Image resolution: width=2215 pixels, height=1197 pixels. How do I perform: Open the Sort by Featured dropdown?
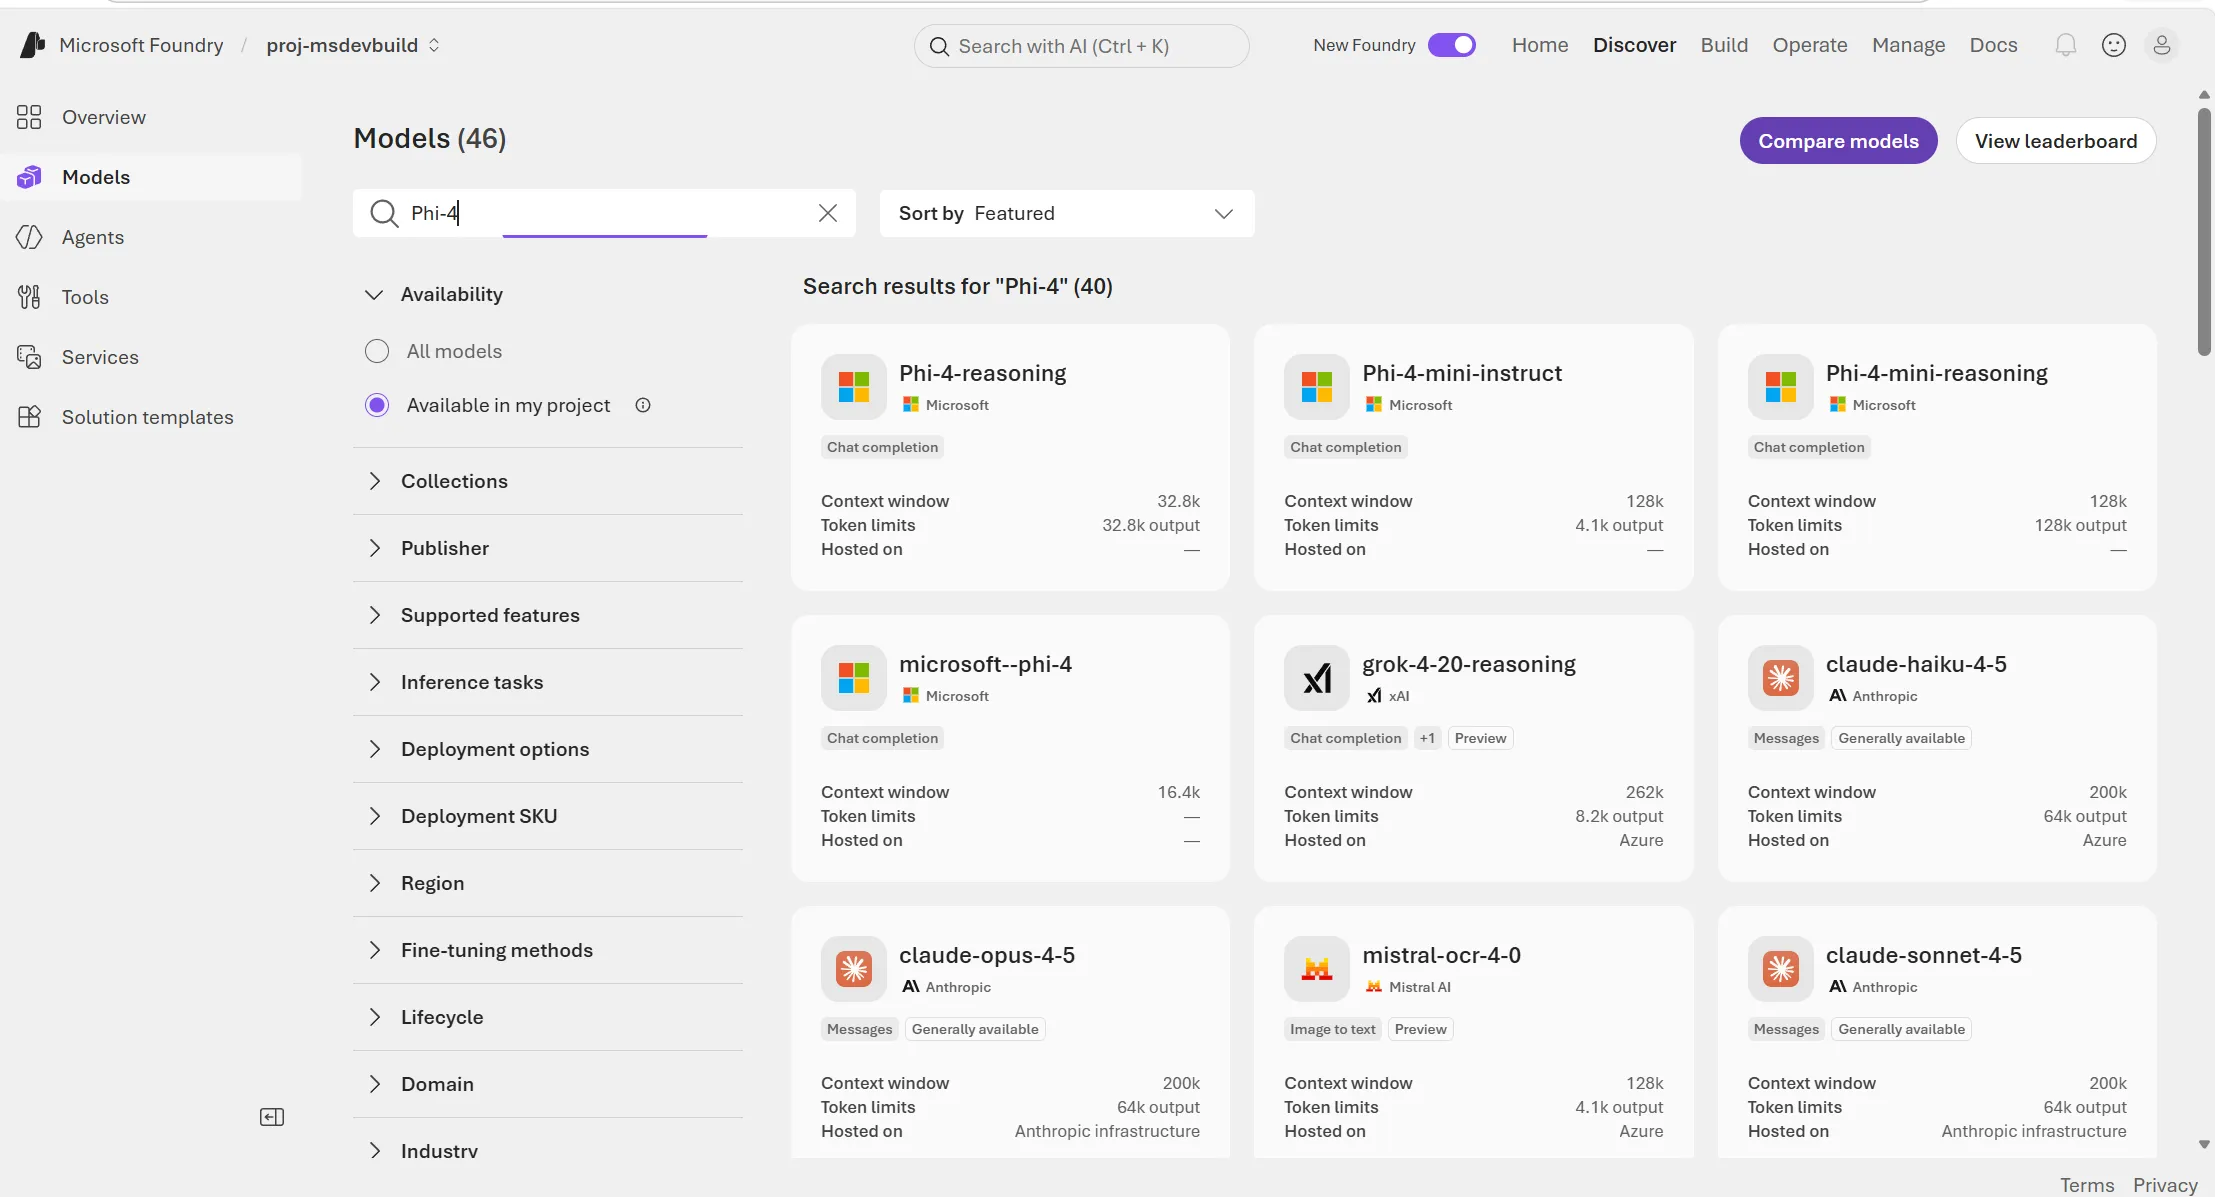1067,213
